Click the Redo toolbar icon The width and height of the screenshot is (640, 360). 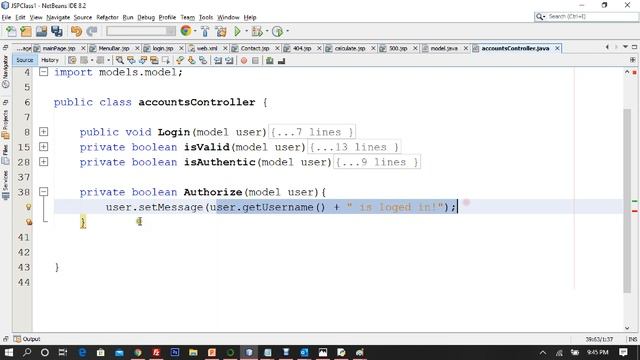(92, 31)
